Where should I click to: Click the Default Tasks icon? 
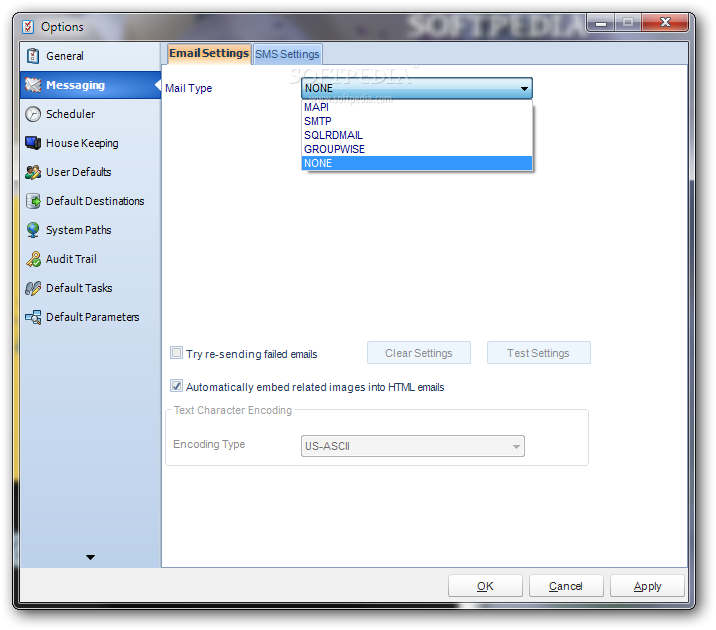[x=33, y=288]
